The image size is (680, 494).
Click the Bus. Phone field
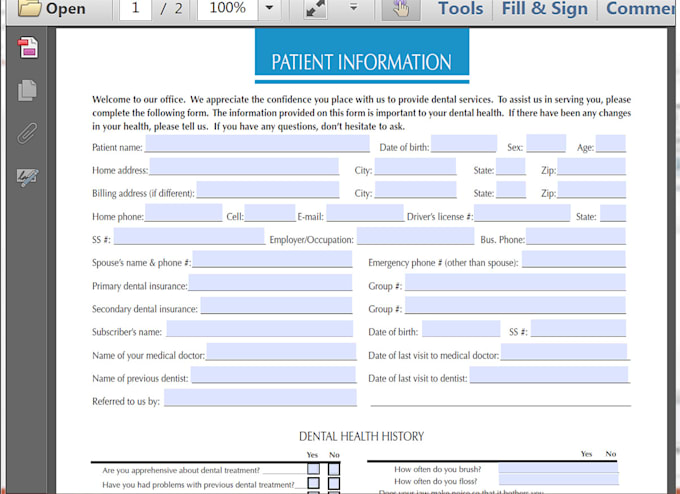pyautogui.click(x=576, y=236)
